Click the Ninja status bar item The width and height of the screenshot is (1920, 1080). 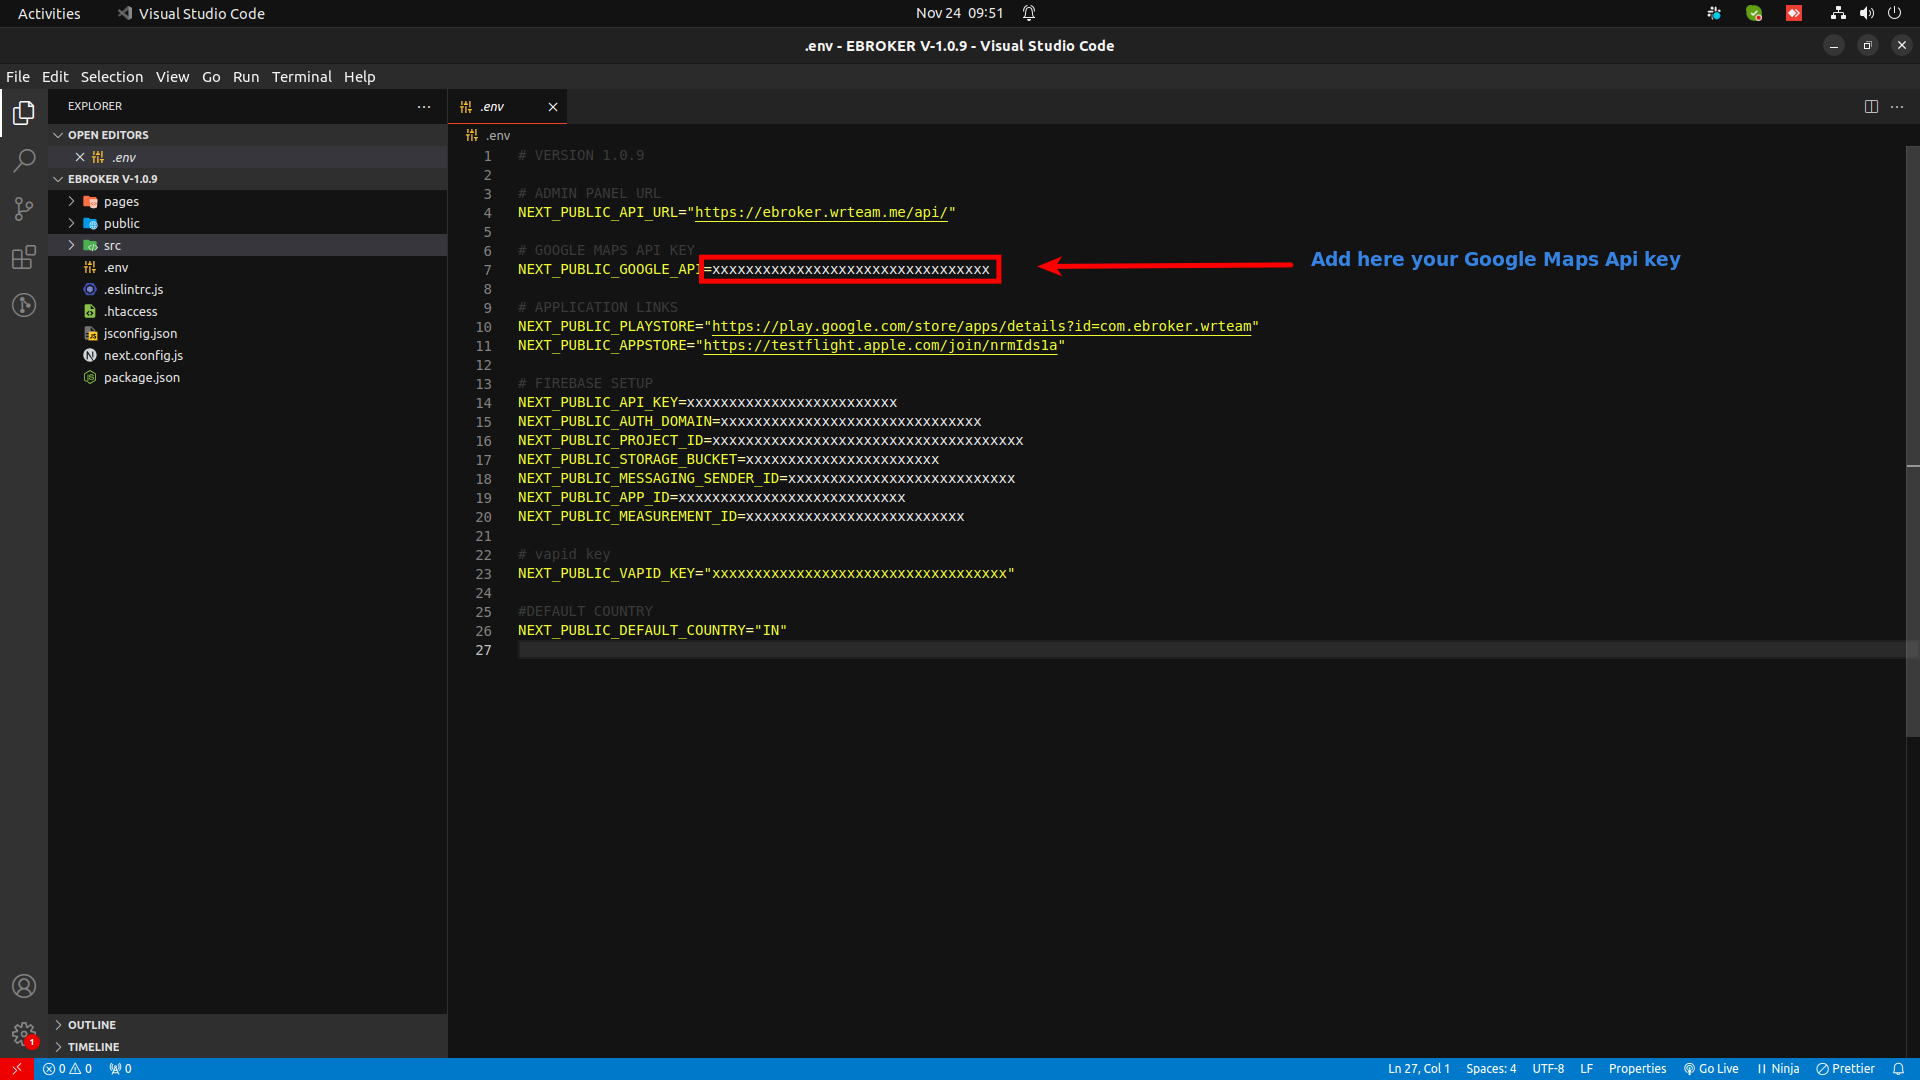(x=1778, y=1069)
